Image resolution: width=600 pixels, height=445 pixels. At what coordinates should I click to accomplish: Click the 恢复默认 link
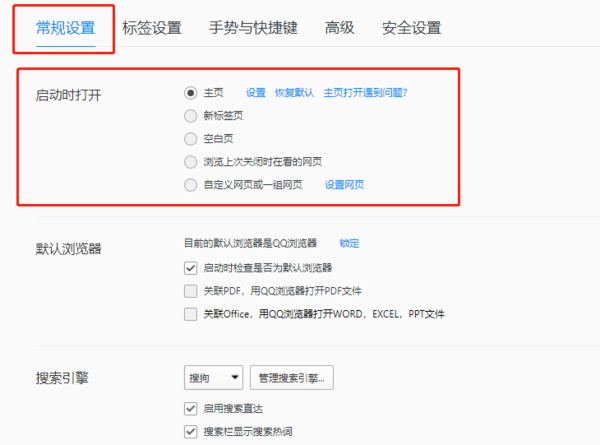[x=294, y=93]
